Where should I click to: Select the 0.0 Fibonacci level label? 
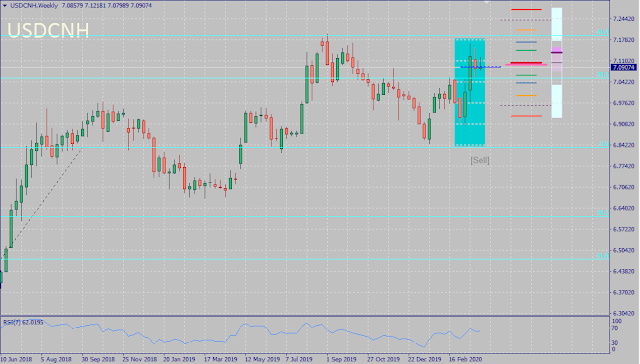pyautogui.click(x=604, y=144)
